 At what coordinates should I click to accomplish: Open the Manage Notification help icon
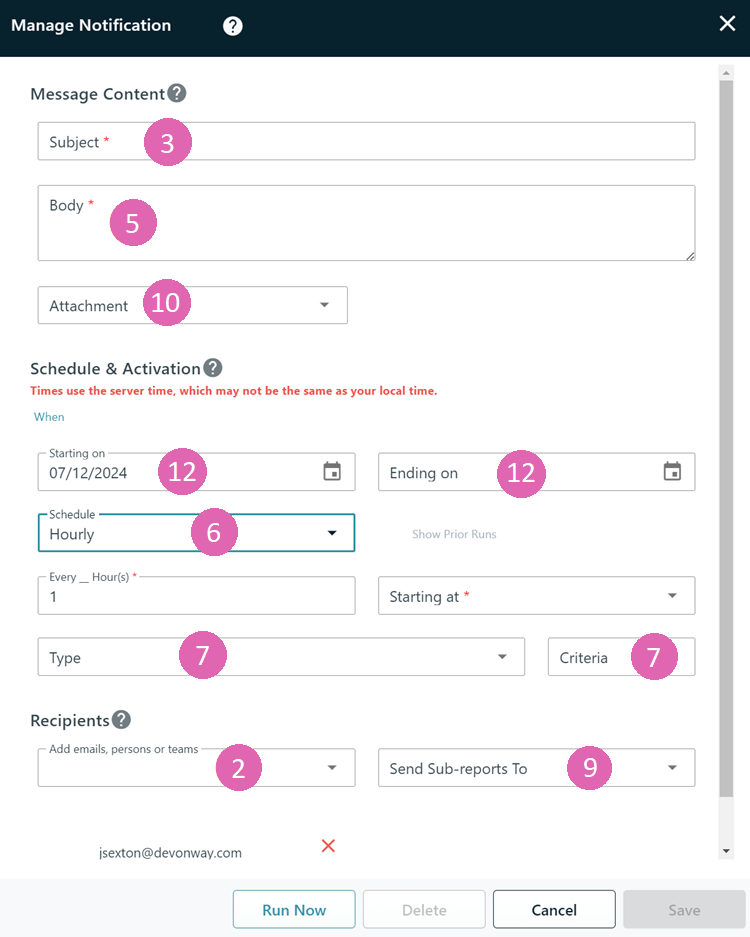[232, 26]
